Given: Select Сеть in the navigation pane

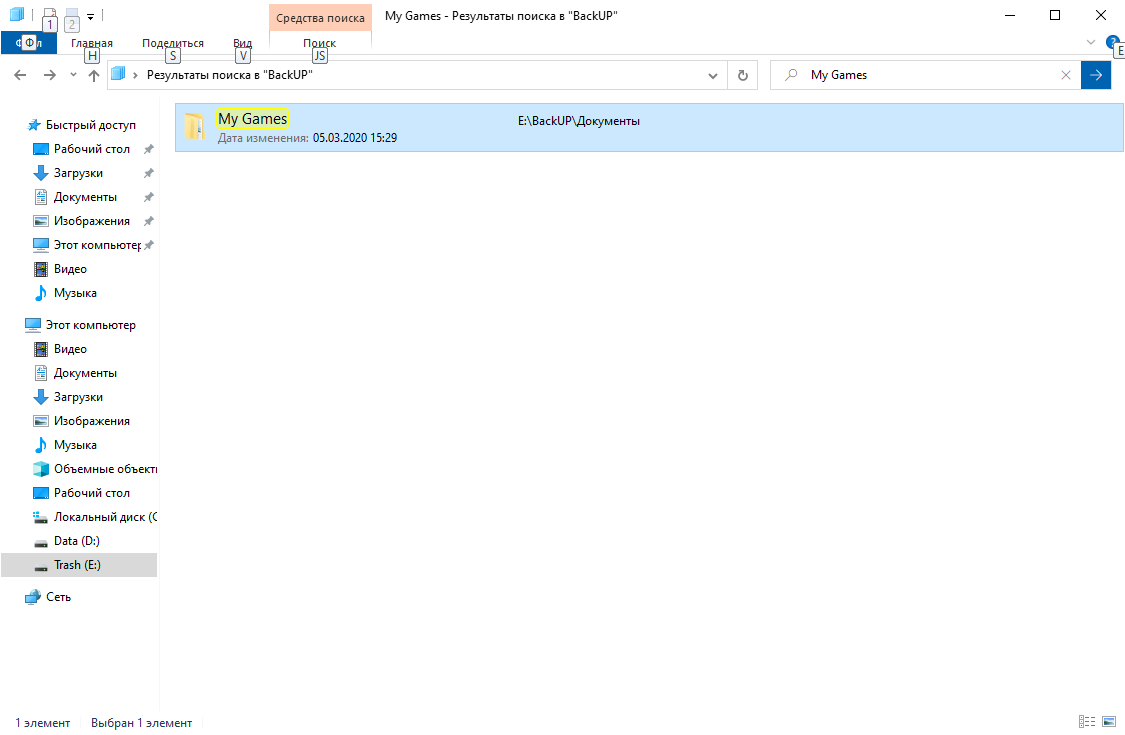Looking at the screenshot, I should pyautogui.click(x=58, y=596).
